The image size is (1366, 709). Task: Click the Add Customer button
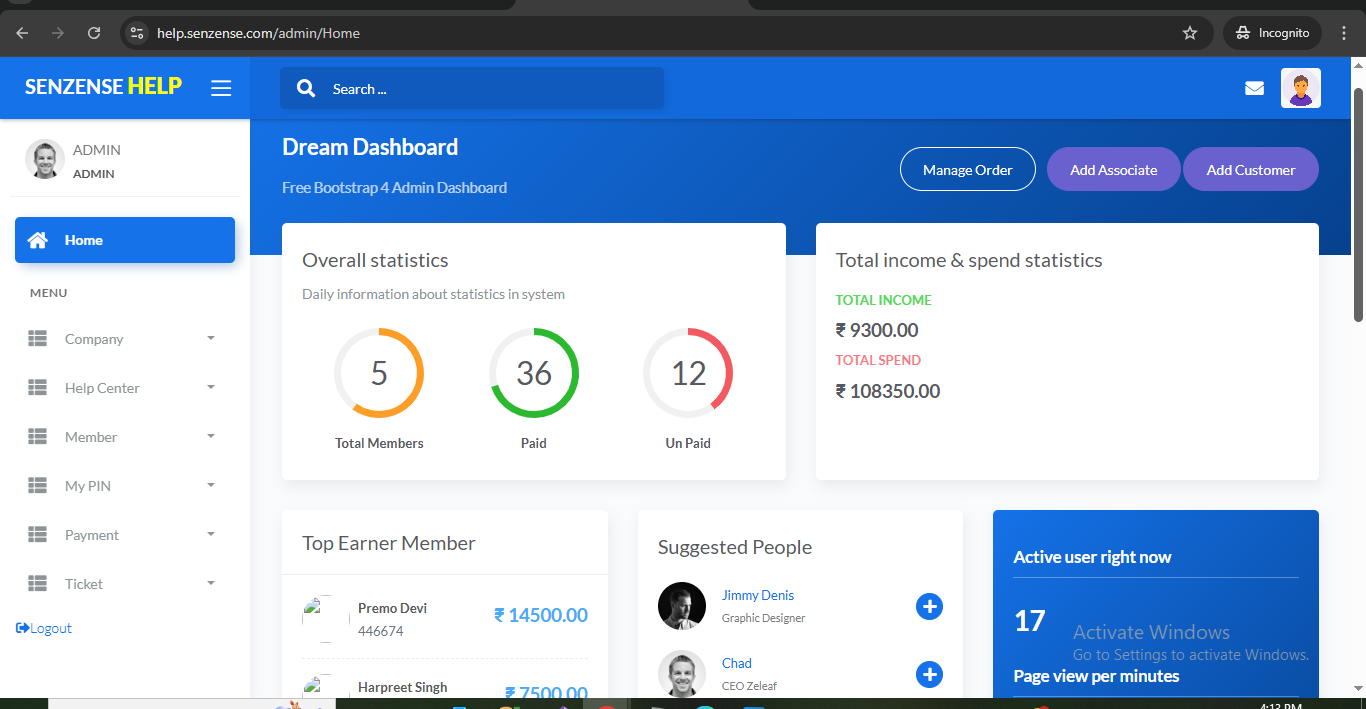1251,169
